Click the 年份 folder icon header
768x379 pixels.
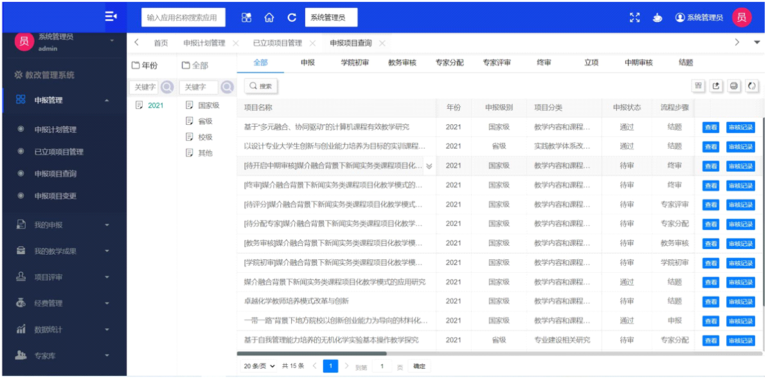click(x=136, y=66)
